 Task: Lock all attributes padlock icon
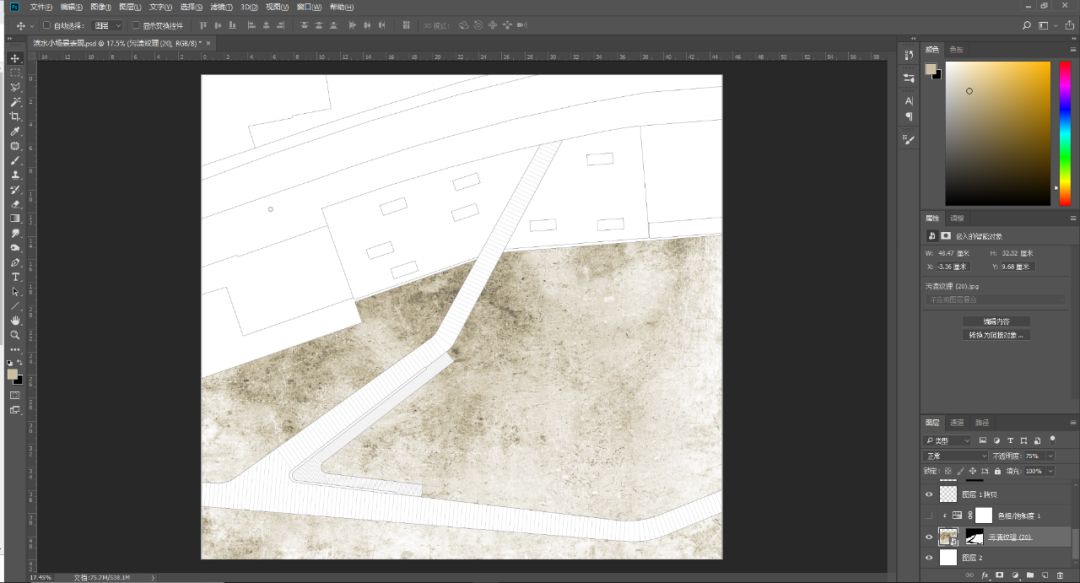pyautogui.click(x=997, y=471)
